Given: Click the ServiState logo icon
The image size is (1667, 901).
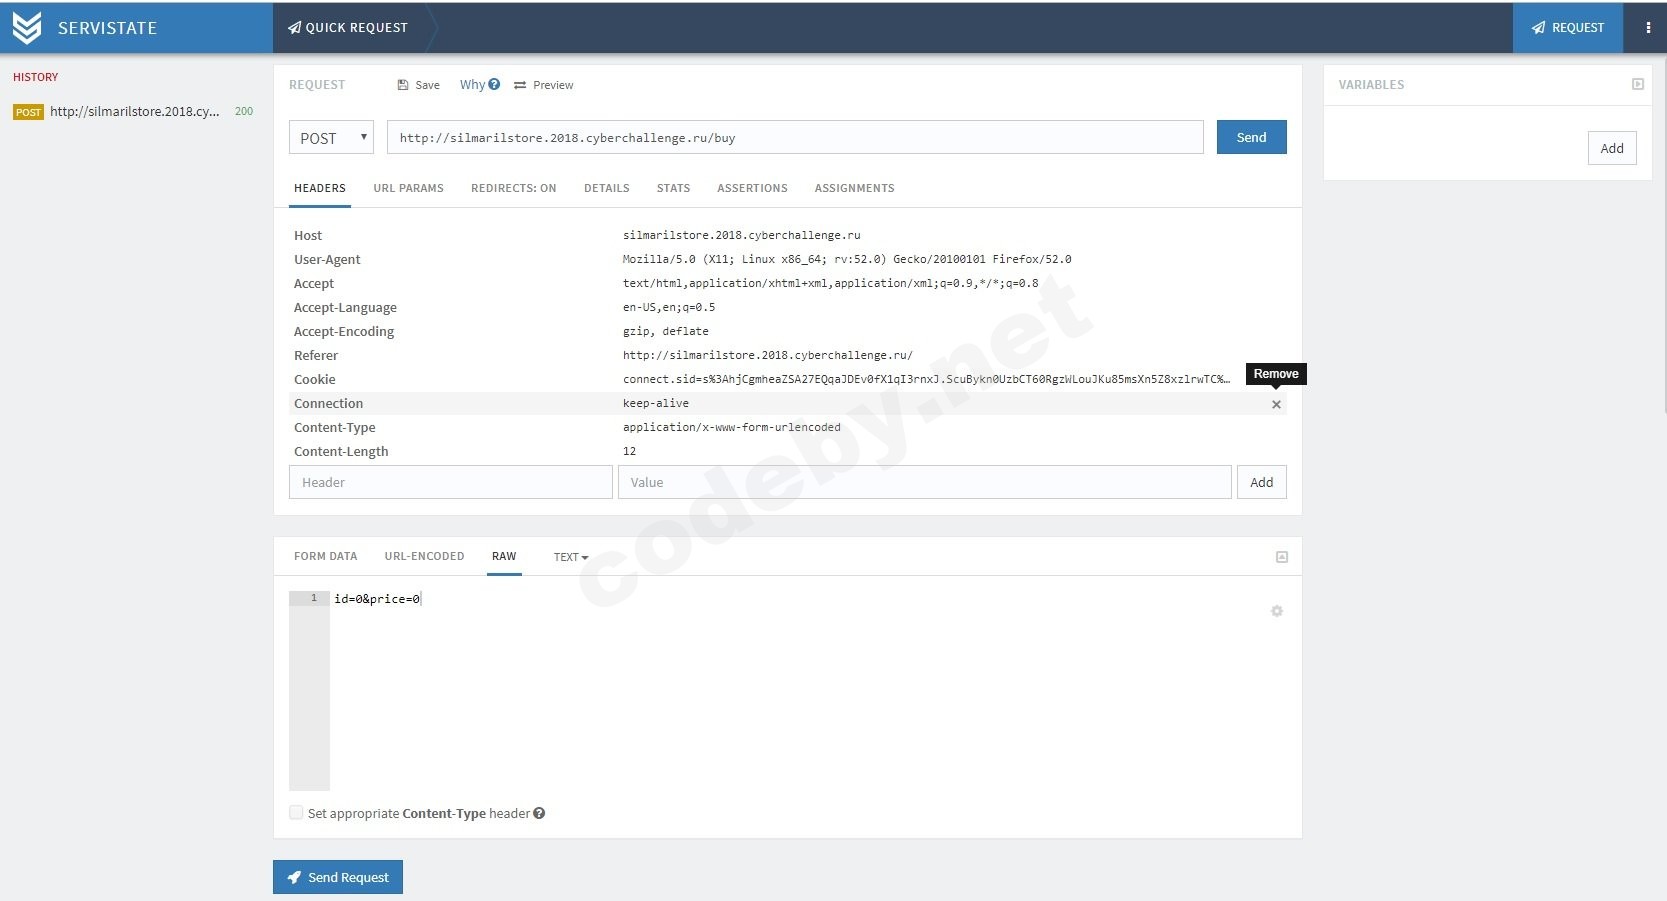Looking at the screenshot, I should point(27,28).
